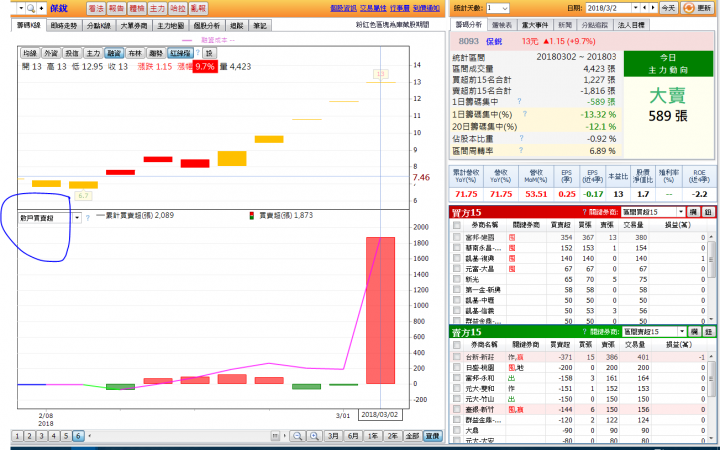
Task: Go to next date with right arrow
Action: point(653,8)
